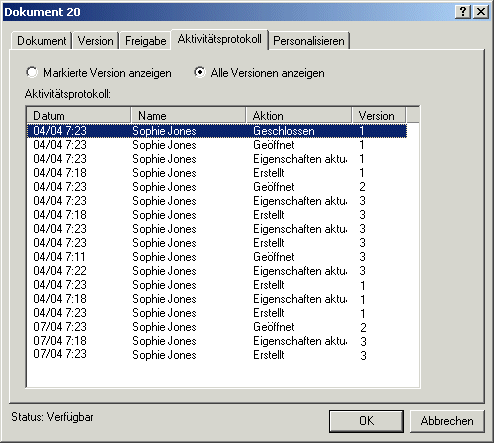
Task: Go to the Freigabe tab
Action: 146,41
